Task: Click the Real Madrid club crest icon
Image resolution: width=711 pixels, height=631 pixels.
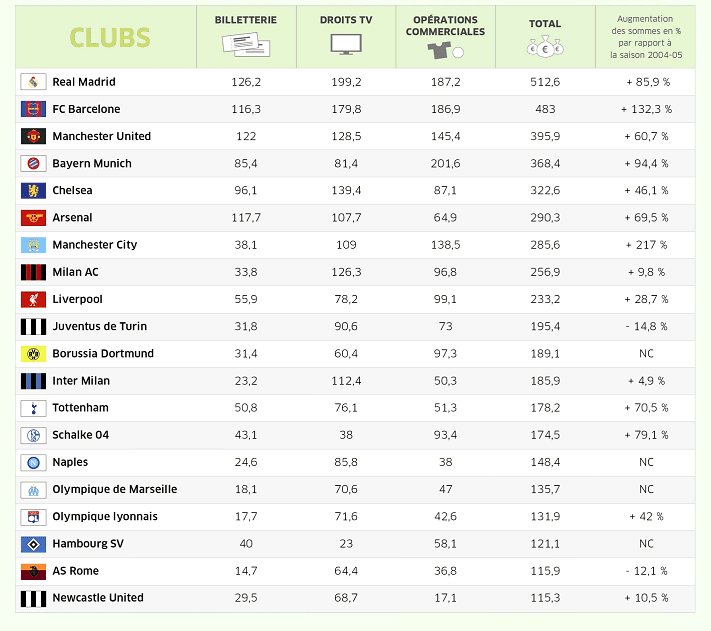Action: 33,82
